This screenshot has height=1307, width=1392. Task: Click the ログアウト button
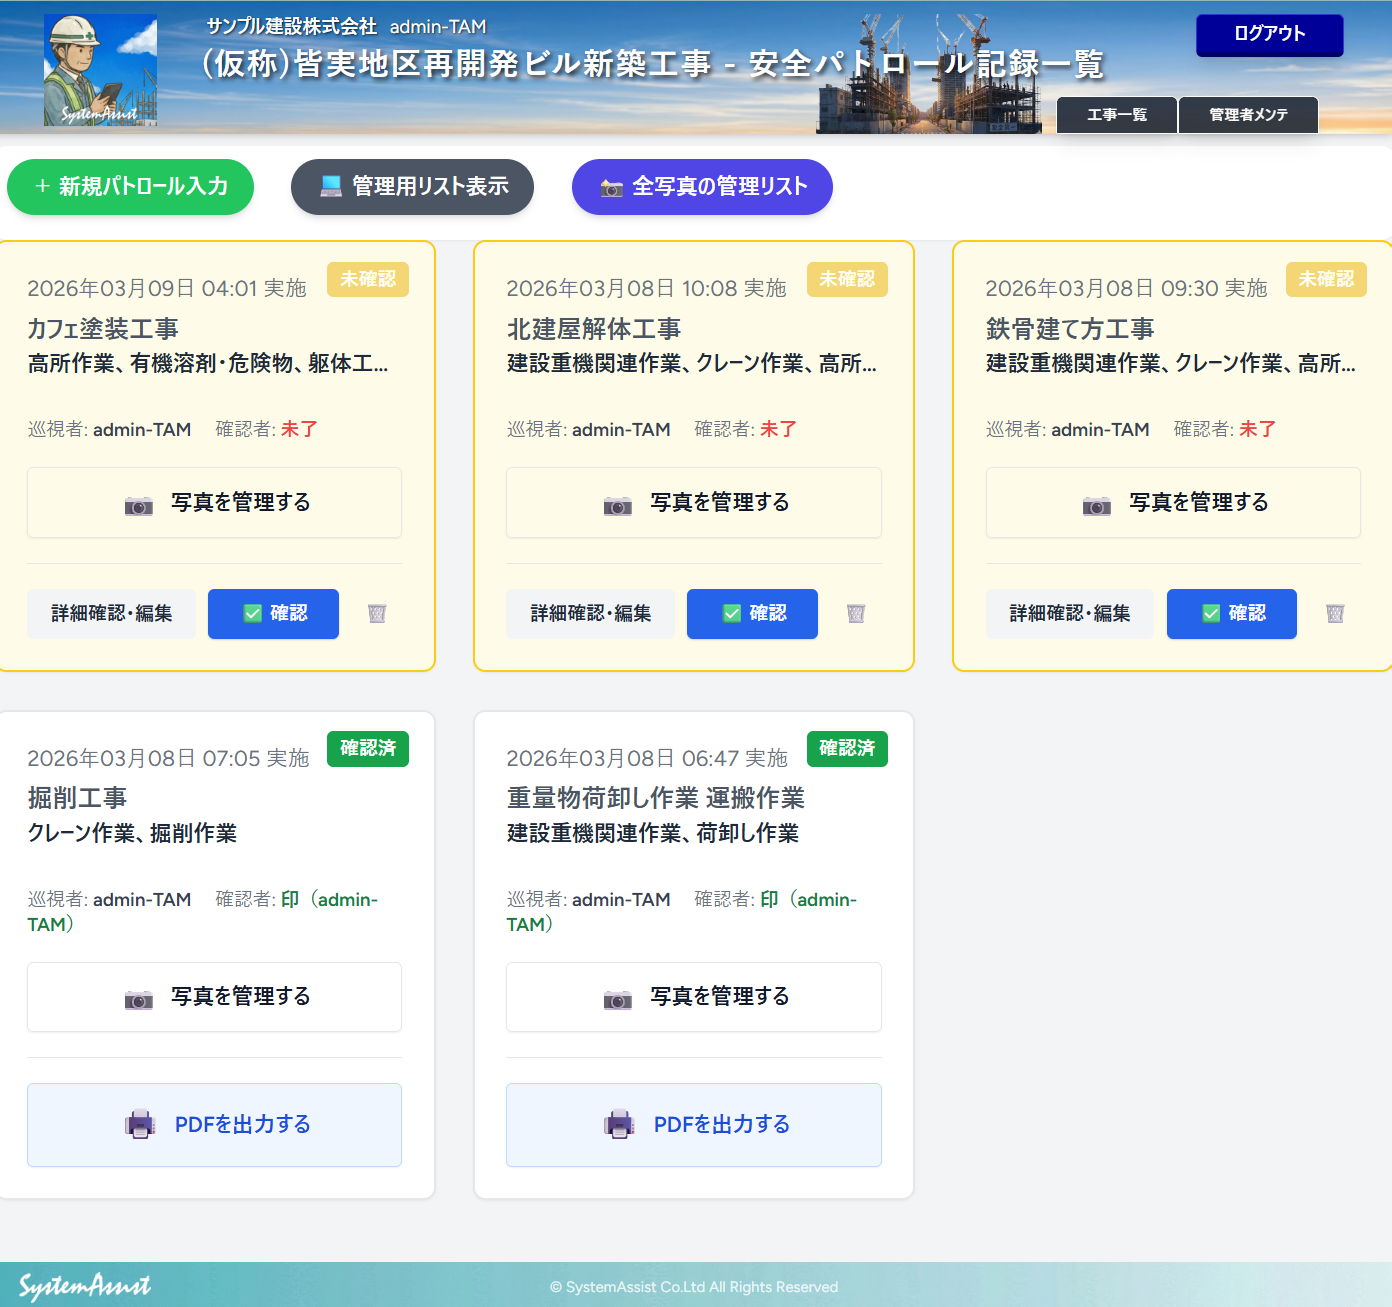pos(1269,34)
